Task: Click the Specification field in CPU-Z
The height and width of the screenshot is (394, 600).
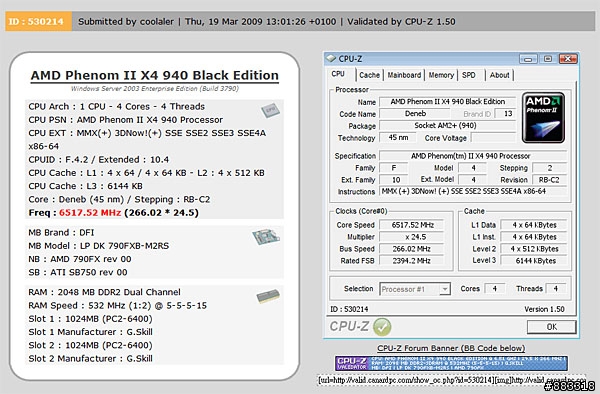Action: pos(473,156)
